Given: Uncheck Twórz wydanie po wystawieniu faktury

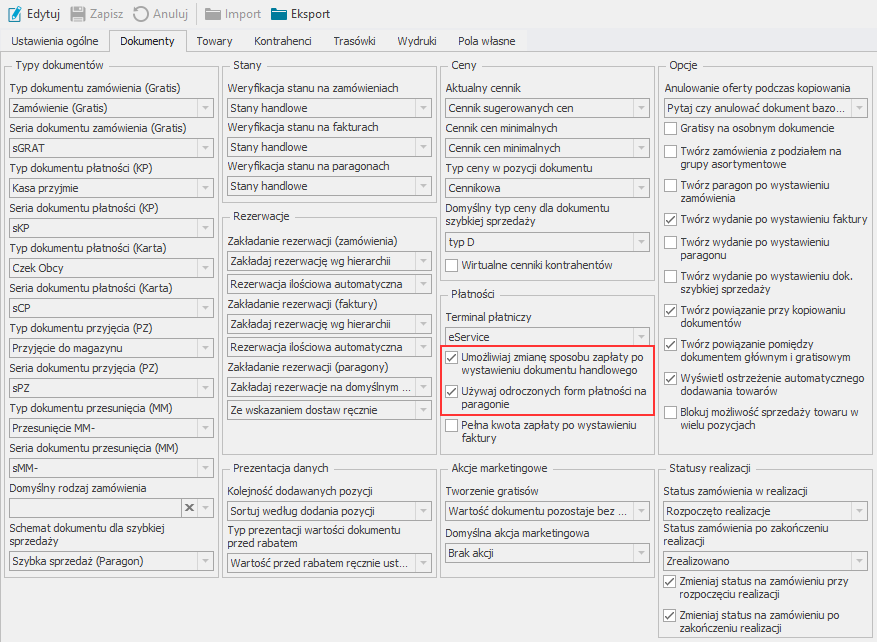Looking at the screenshot, I should click(x=671, y=219).
